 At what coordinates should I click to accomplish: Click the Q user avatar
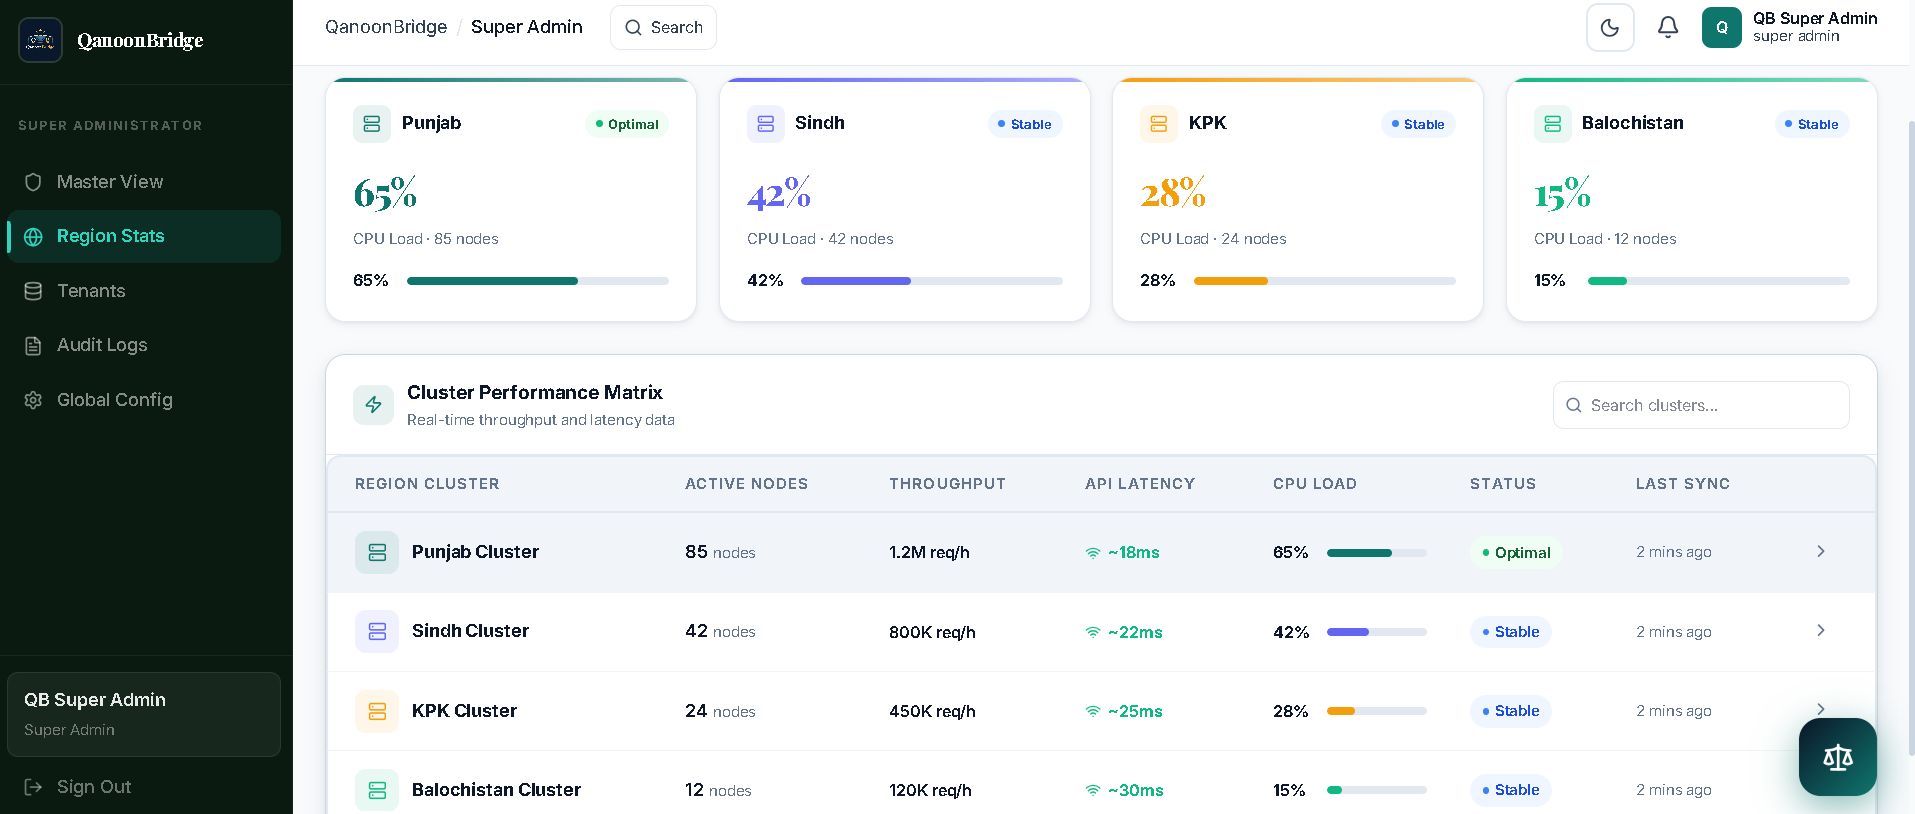tap(1722, 28)
